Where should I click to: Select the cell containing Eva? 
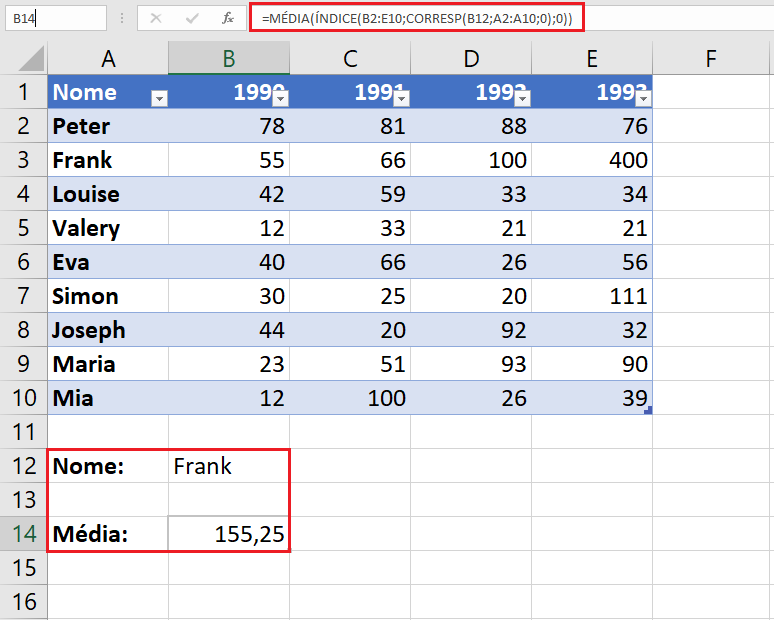(108, 262)
